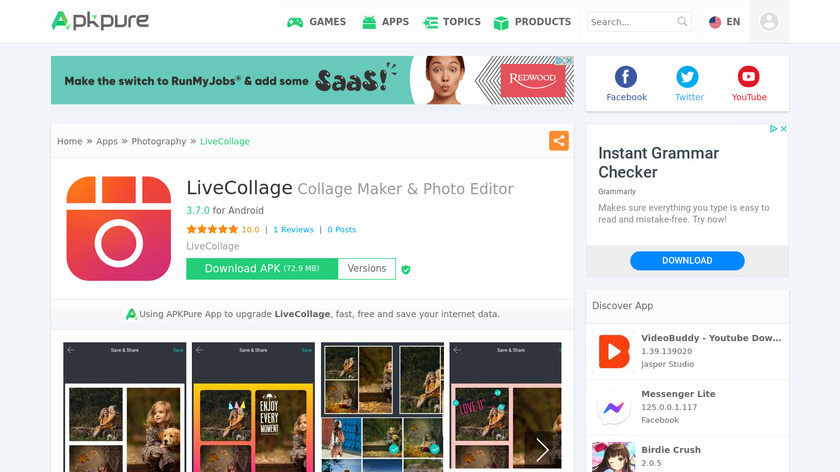Click the five-star rating
Image resolution: width=840 pixels, height=472 pixels.
[212, 229]
